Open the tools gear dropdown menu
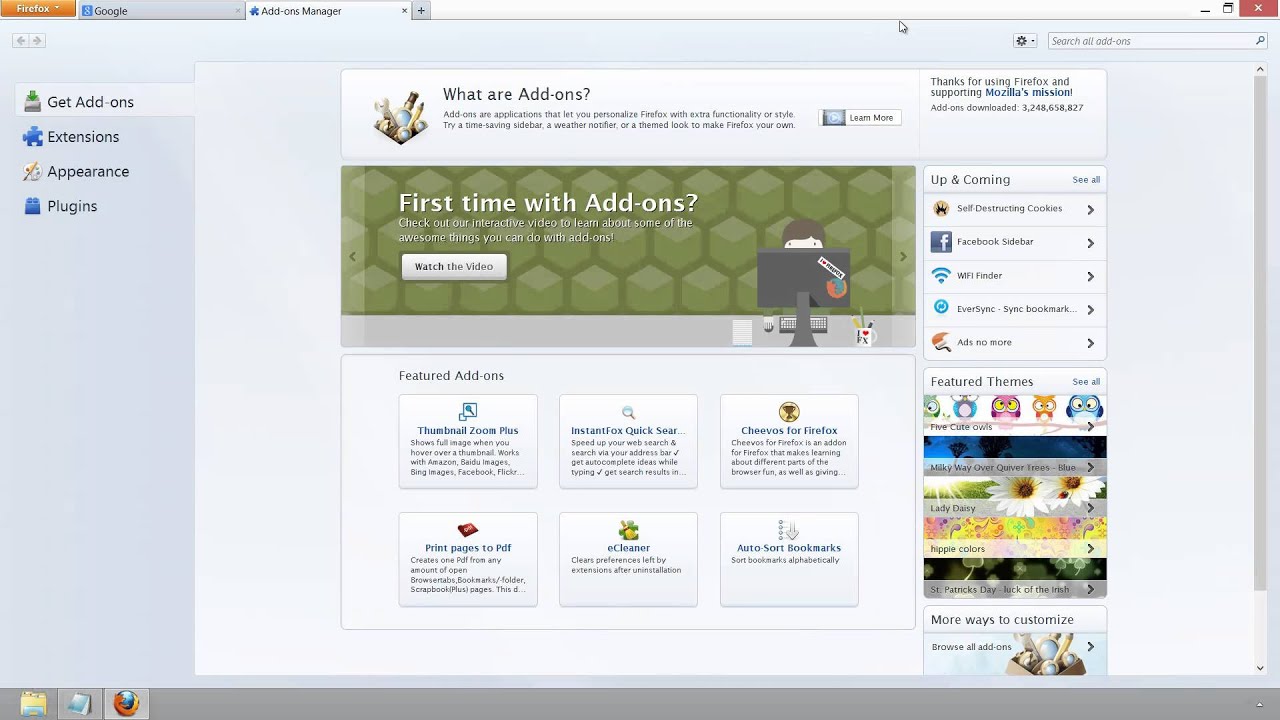Screen dimensions: 1280x720 click(x=1025, y=41)
